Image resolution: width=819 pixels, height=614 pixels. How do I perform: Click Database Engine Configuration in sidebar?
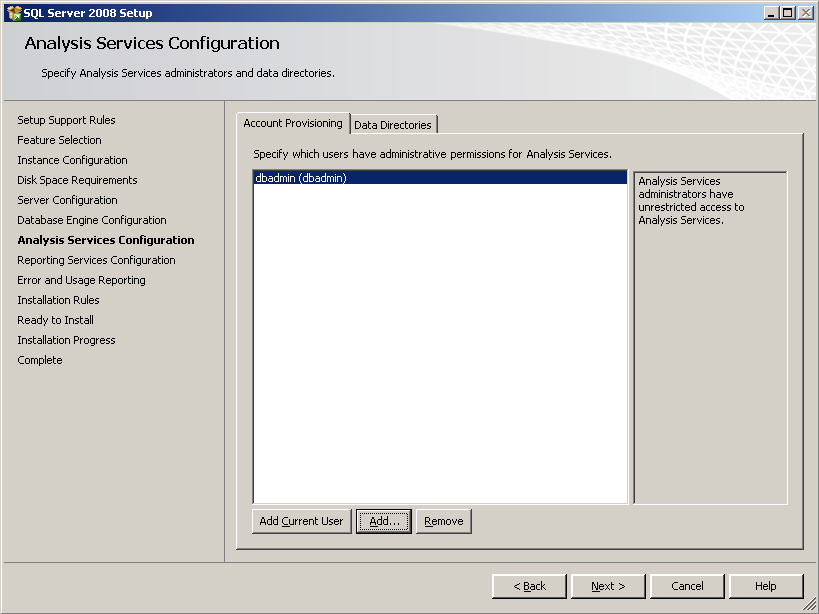pos(92,220)
